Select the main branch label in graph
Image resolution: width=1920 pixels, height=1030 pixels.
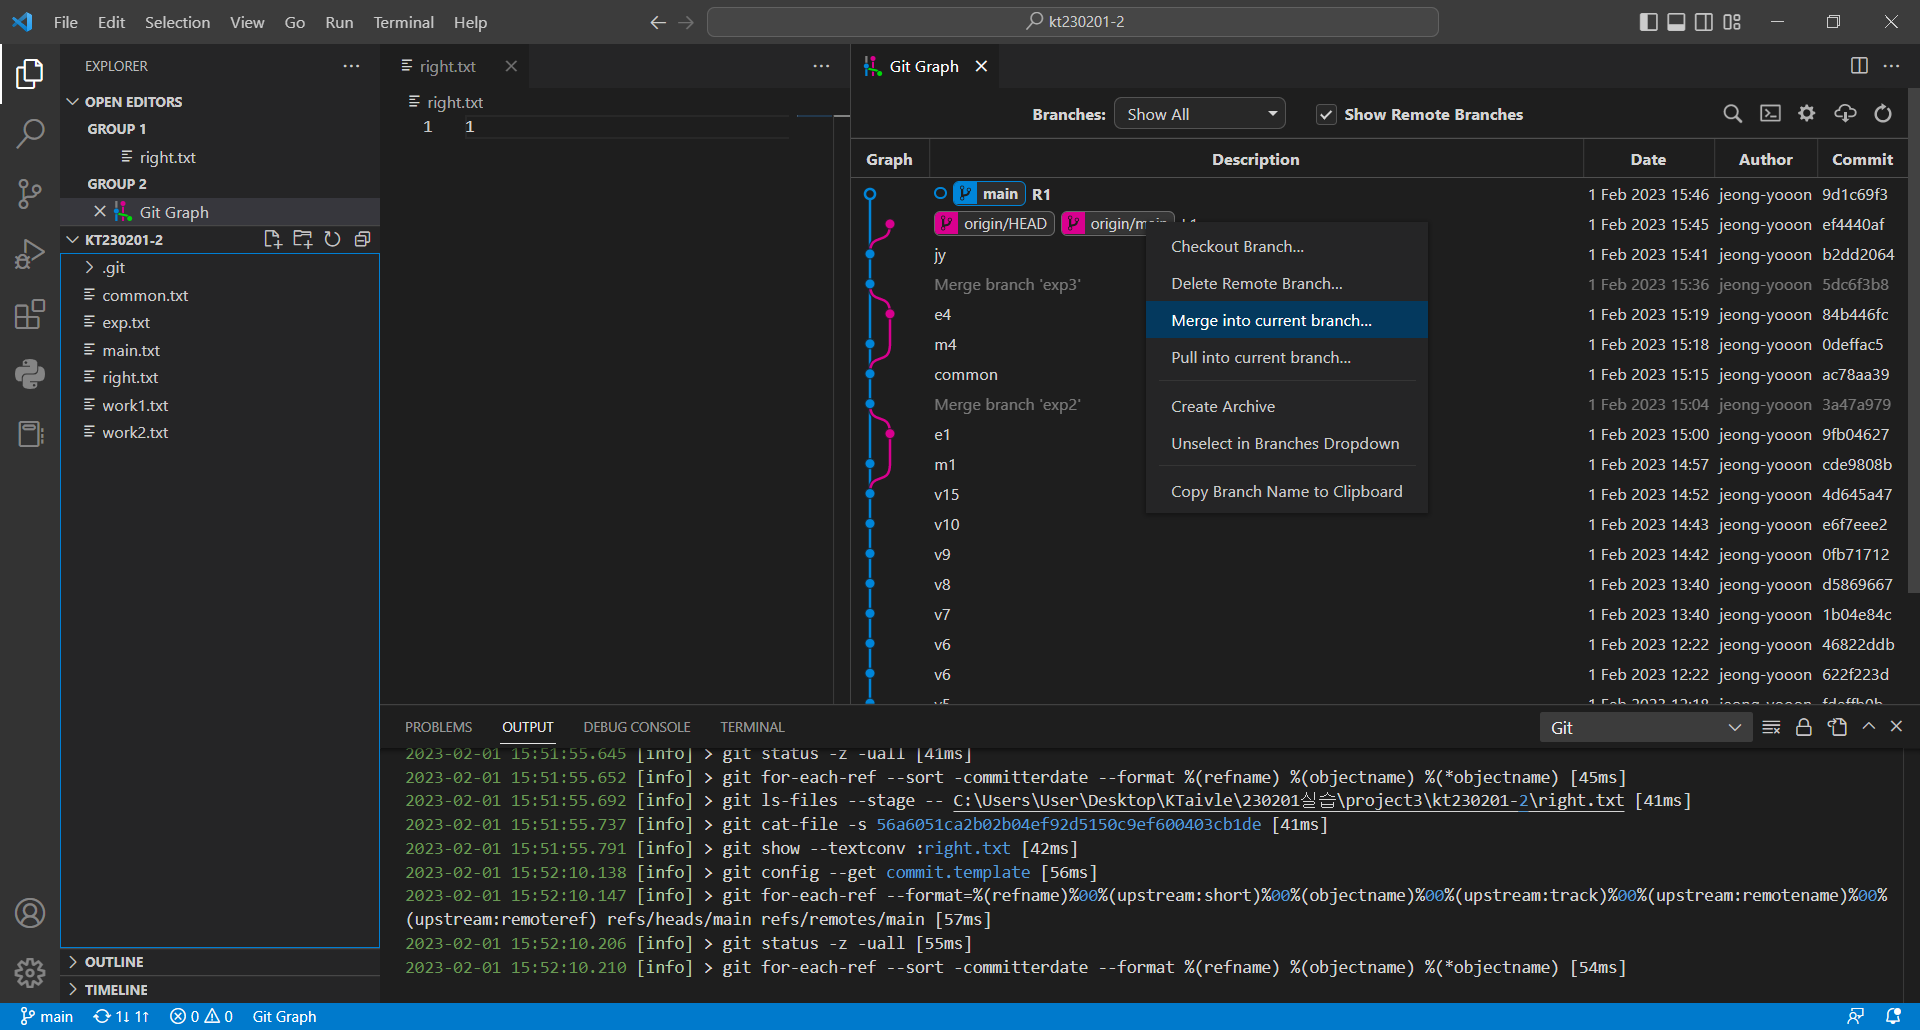click(x=989, y=194)
